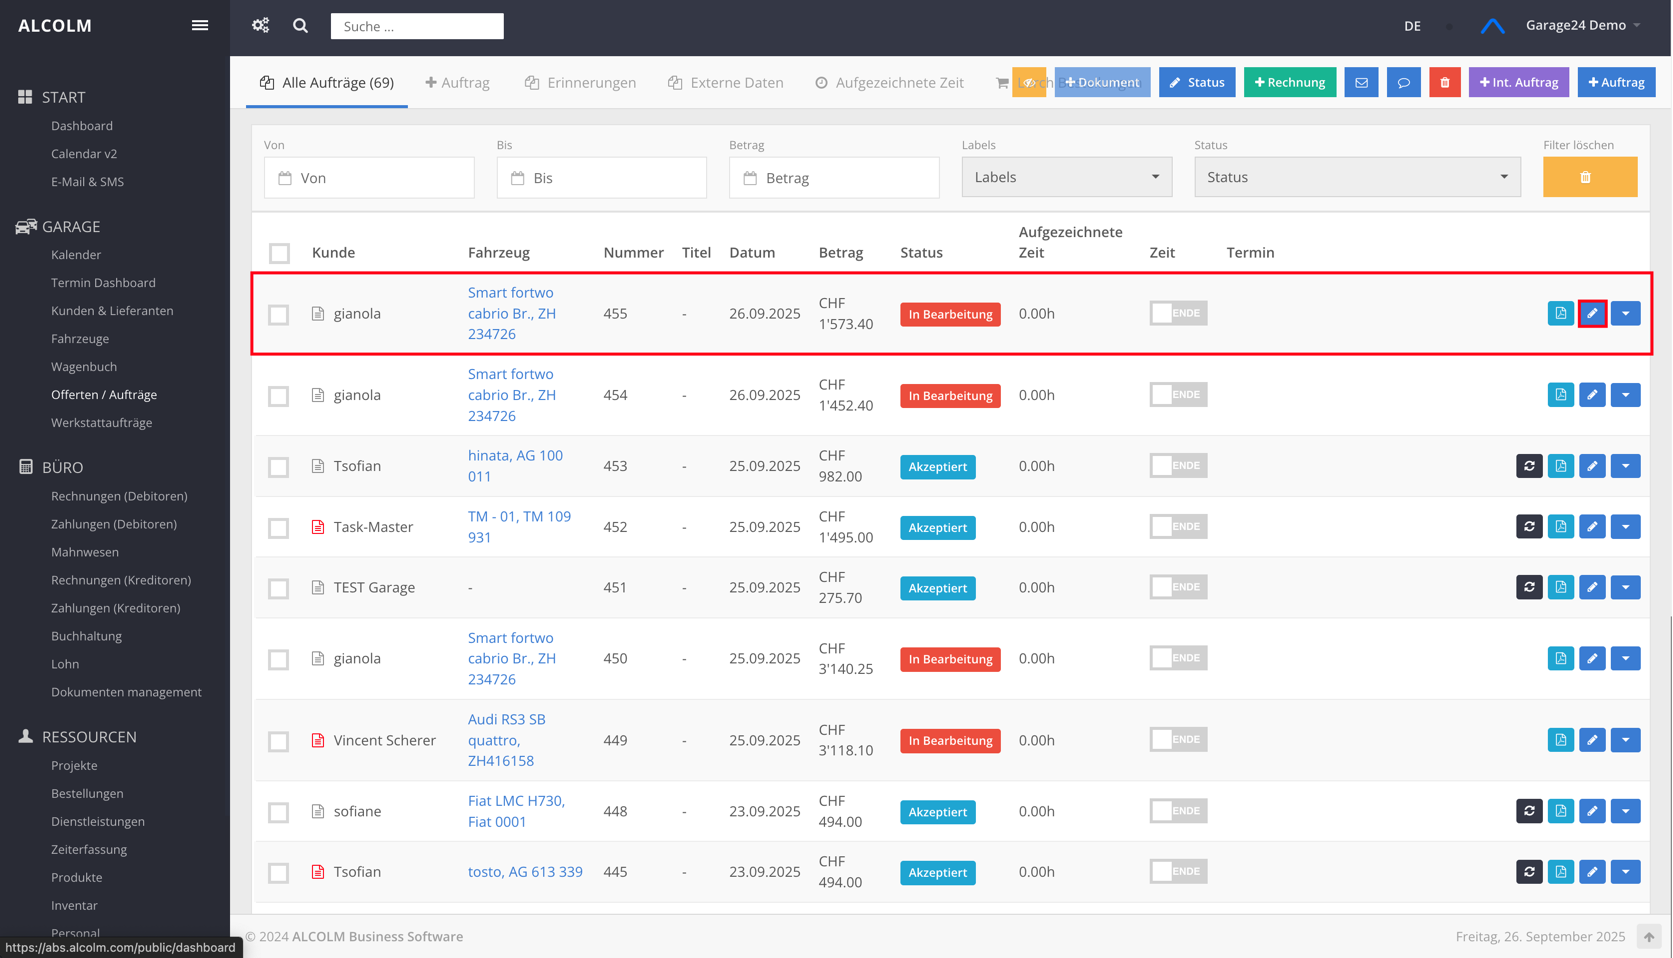Click the envelope email button in toolbar
Viewport: 1673px width, 958px height.
[1361, 83]
